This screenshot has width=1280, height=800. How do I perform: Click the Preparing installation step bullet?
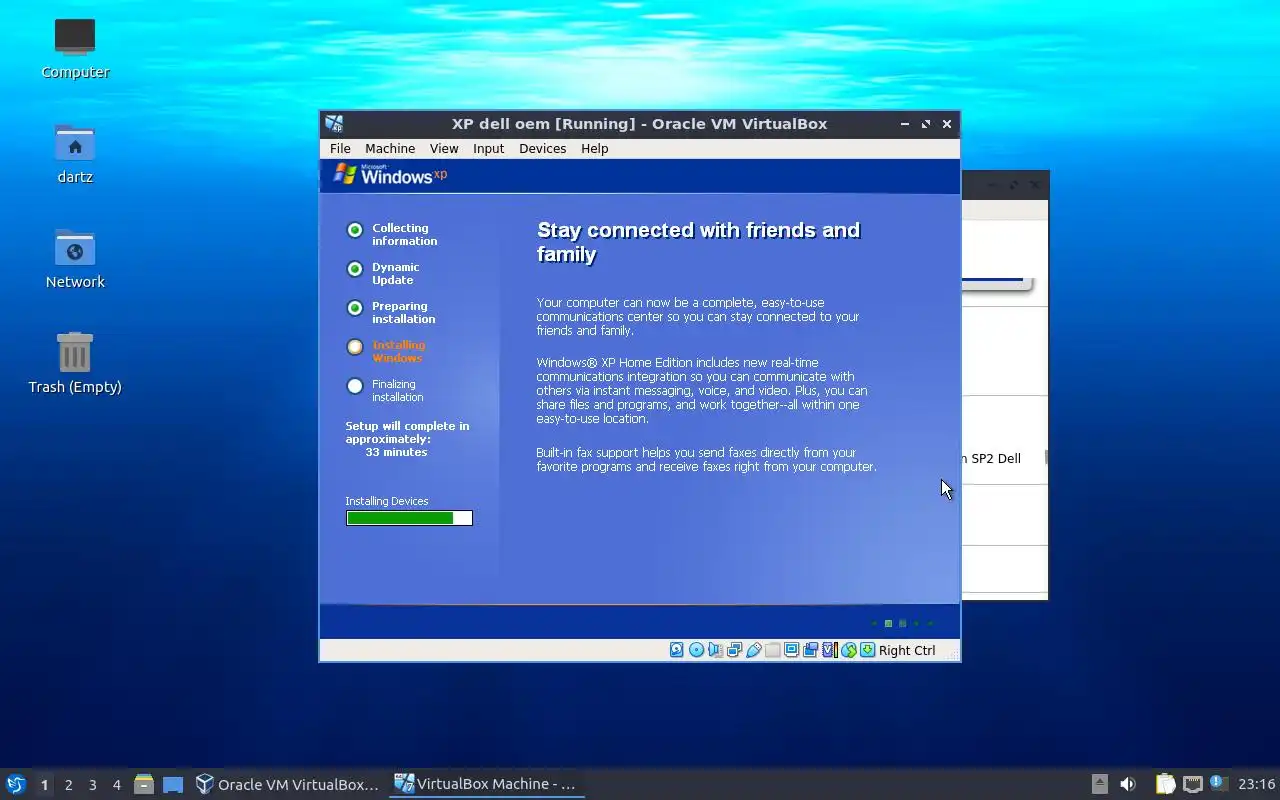(355, 308)
